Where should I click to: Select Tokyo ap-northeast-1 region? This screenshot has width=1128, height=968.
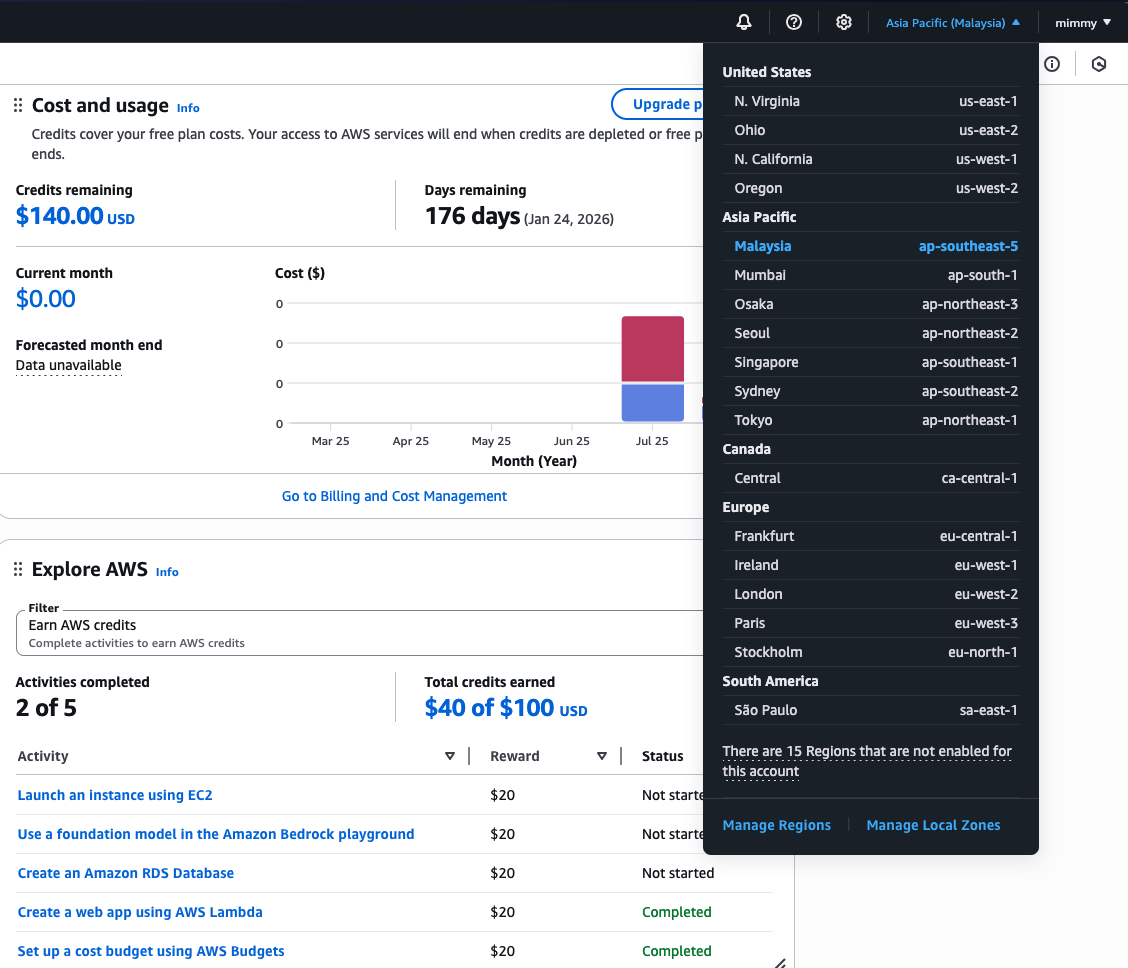pos(870,420)
